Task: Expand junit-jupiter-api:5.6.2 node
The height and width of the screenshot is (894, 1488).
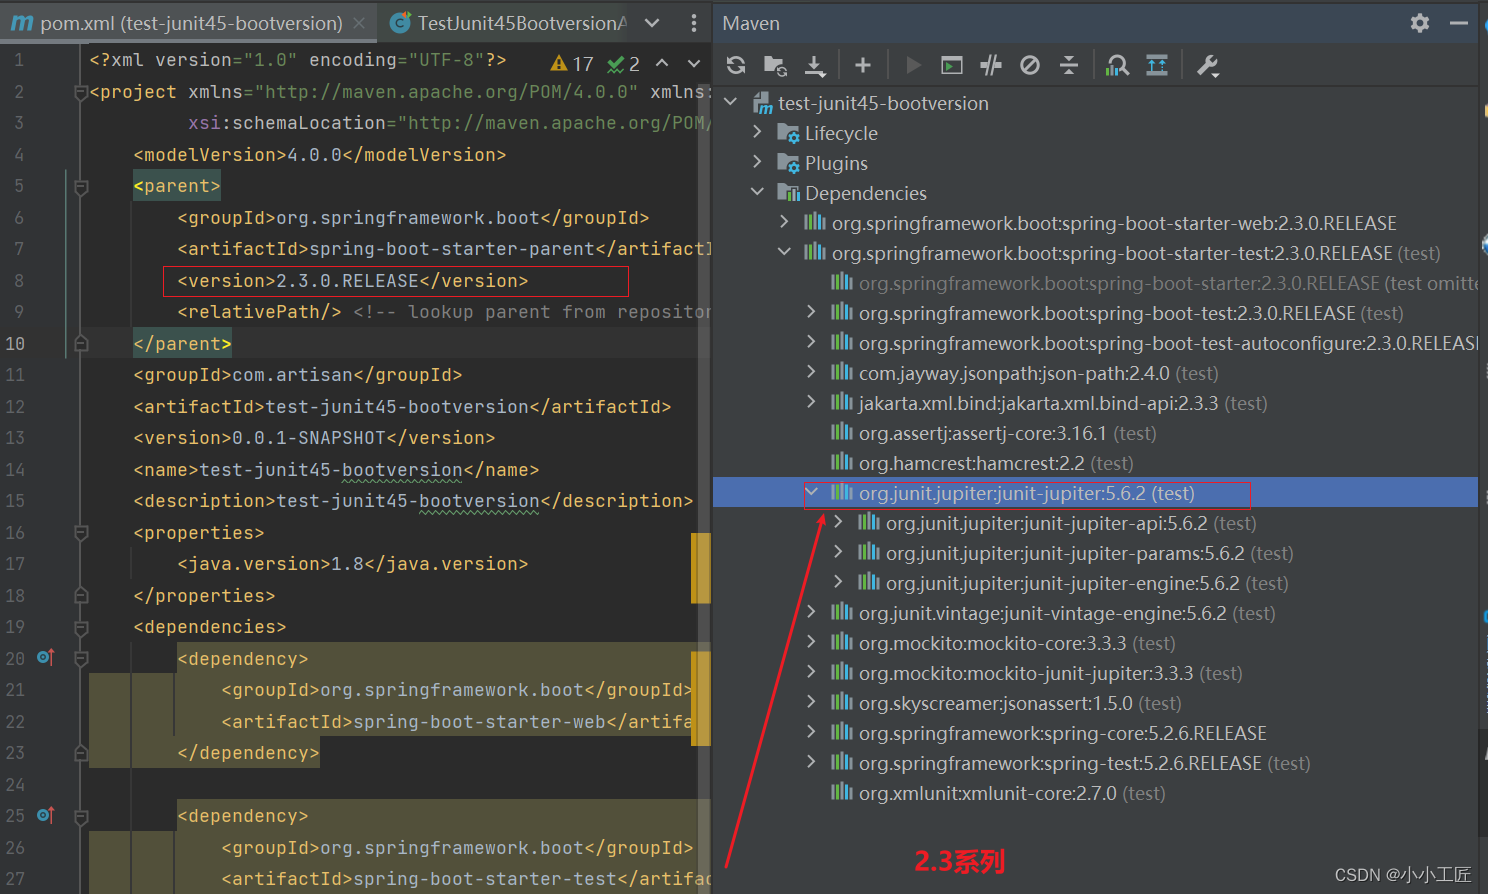Action: tap(838, 522)
